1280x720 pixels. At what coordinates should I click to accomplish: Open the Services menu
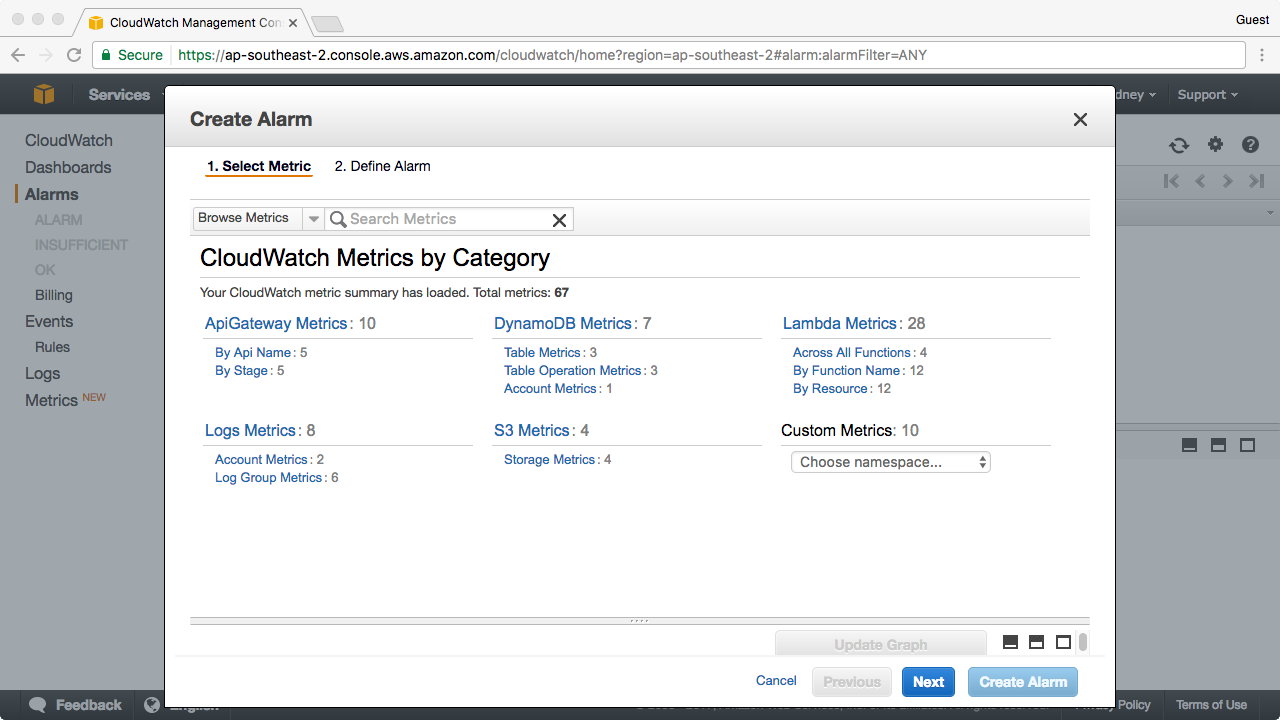coord(119,94)
